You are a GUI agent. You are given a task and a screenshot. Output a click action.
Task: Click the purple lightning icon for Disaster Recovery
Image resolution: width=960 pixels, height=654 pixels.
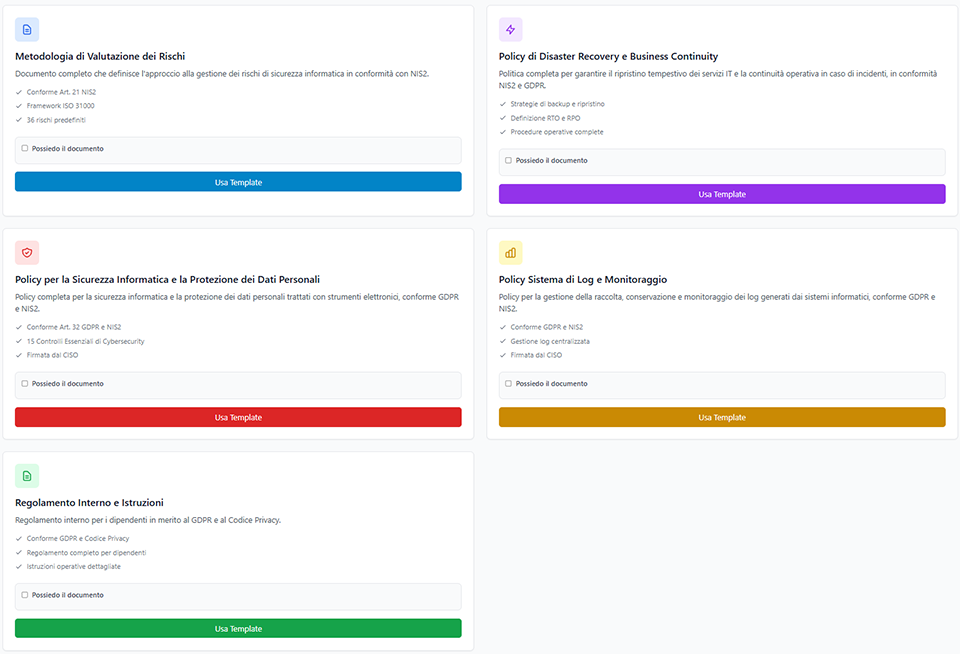(x=511, y=29)
